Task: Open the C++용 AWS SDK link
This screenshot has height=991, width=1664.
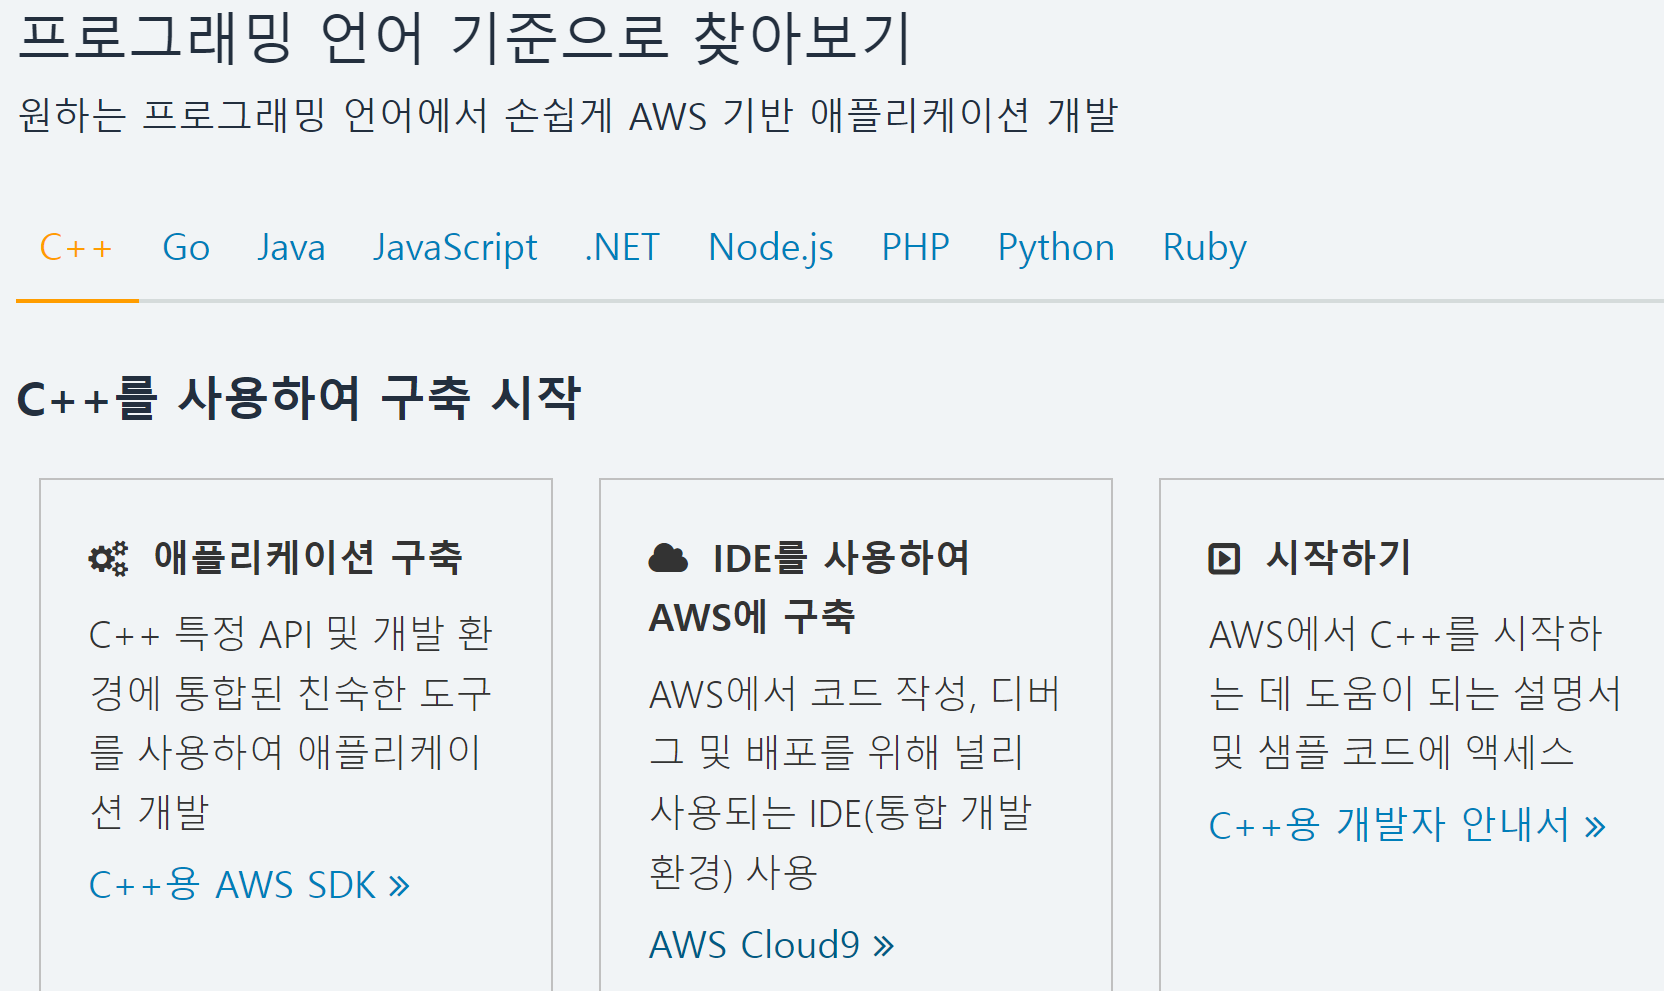Action: 249,885
